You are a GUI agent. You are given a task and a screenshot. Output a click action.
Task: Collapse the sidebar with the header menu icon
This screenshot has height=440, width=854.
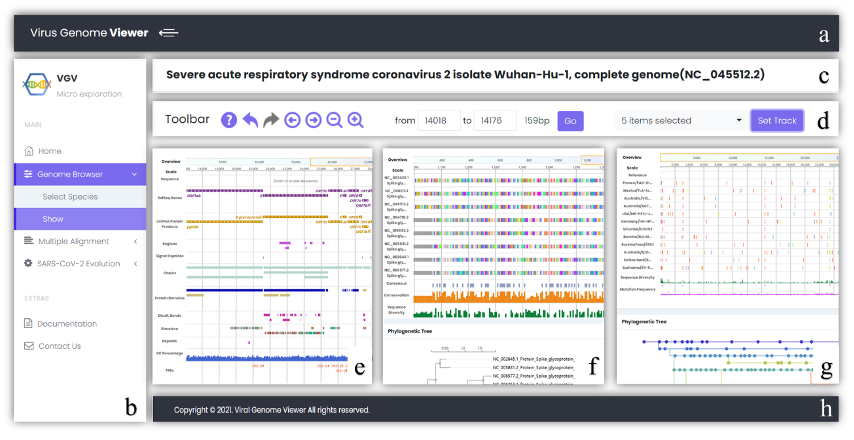coord(168,33)
